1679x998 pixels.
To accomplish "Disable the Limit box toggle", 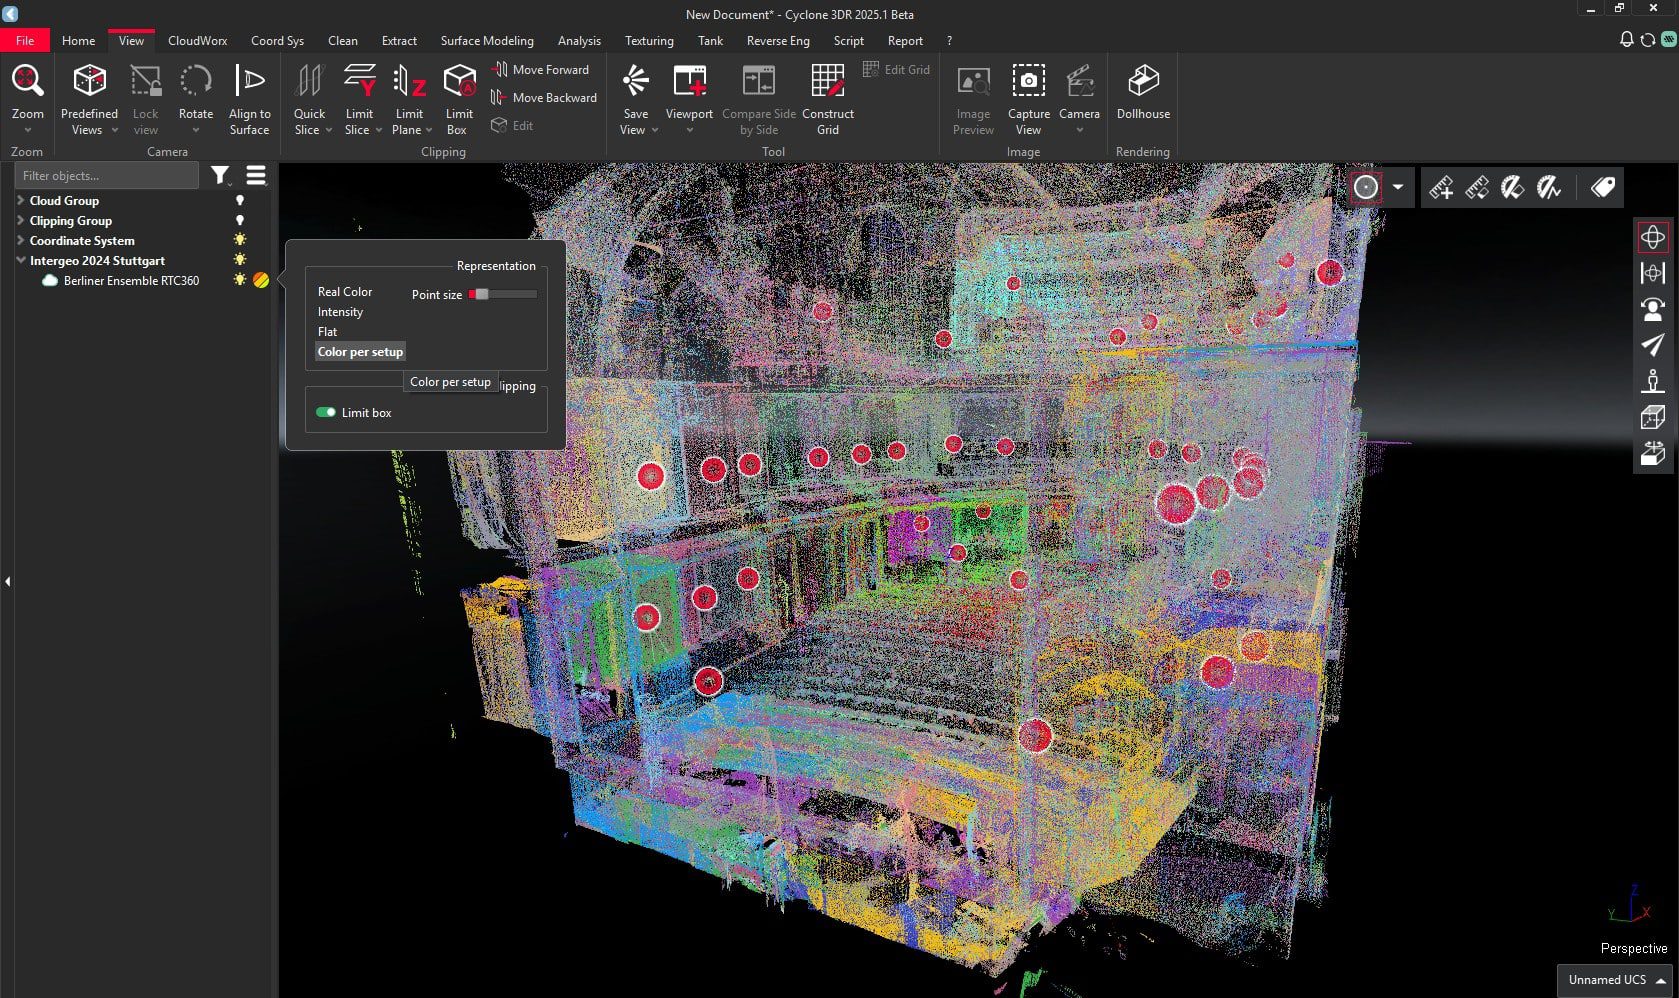I will tap(326, 411).
